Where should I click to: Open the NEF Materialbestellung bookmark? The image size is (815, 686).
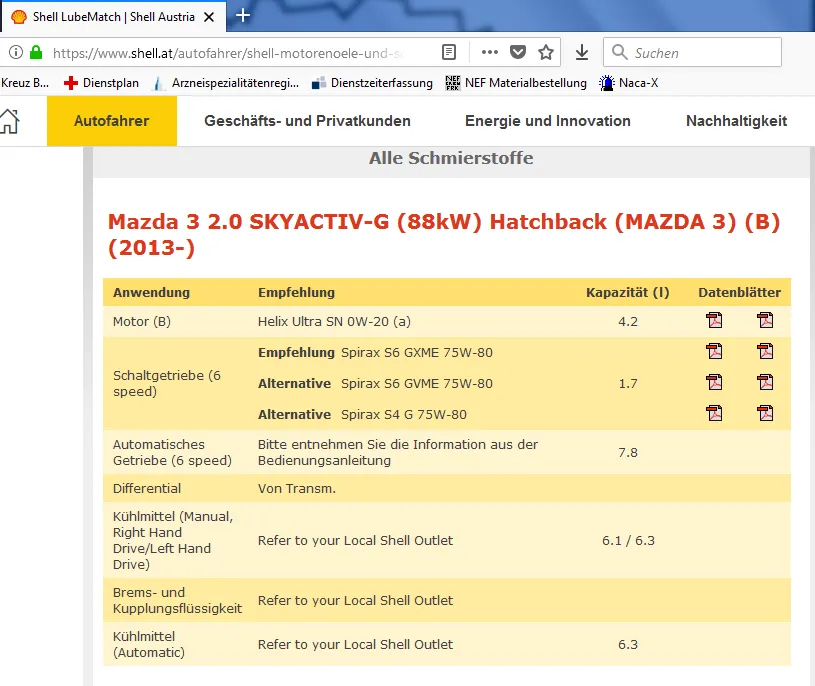point(516,83)
